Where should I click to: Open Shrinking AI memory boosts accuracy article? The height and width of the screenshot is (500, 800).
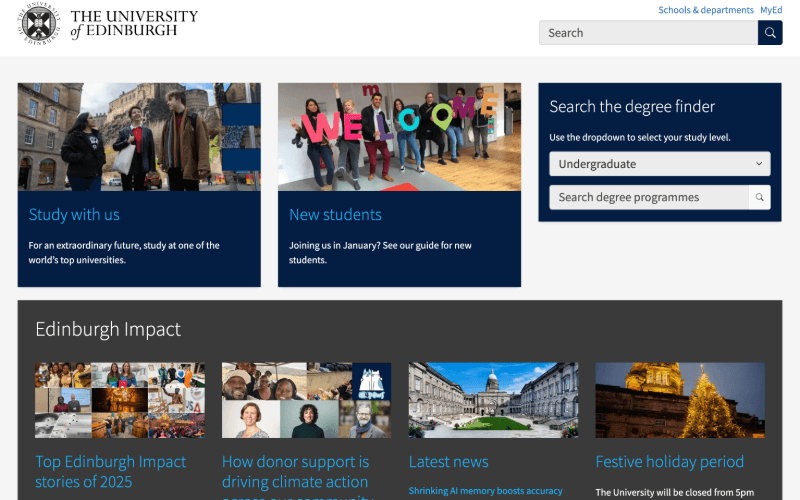[x=485, y=491]
